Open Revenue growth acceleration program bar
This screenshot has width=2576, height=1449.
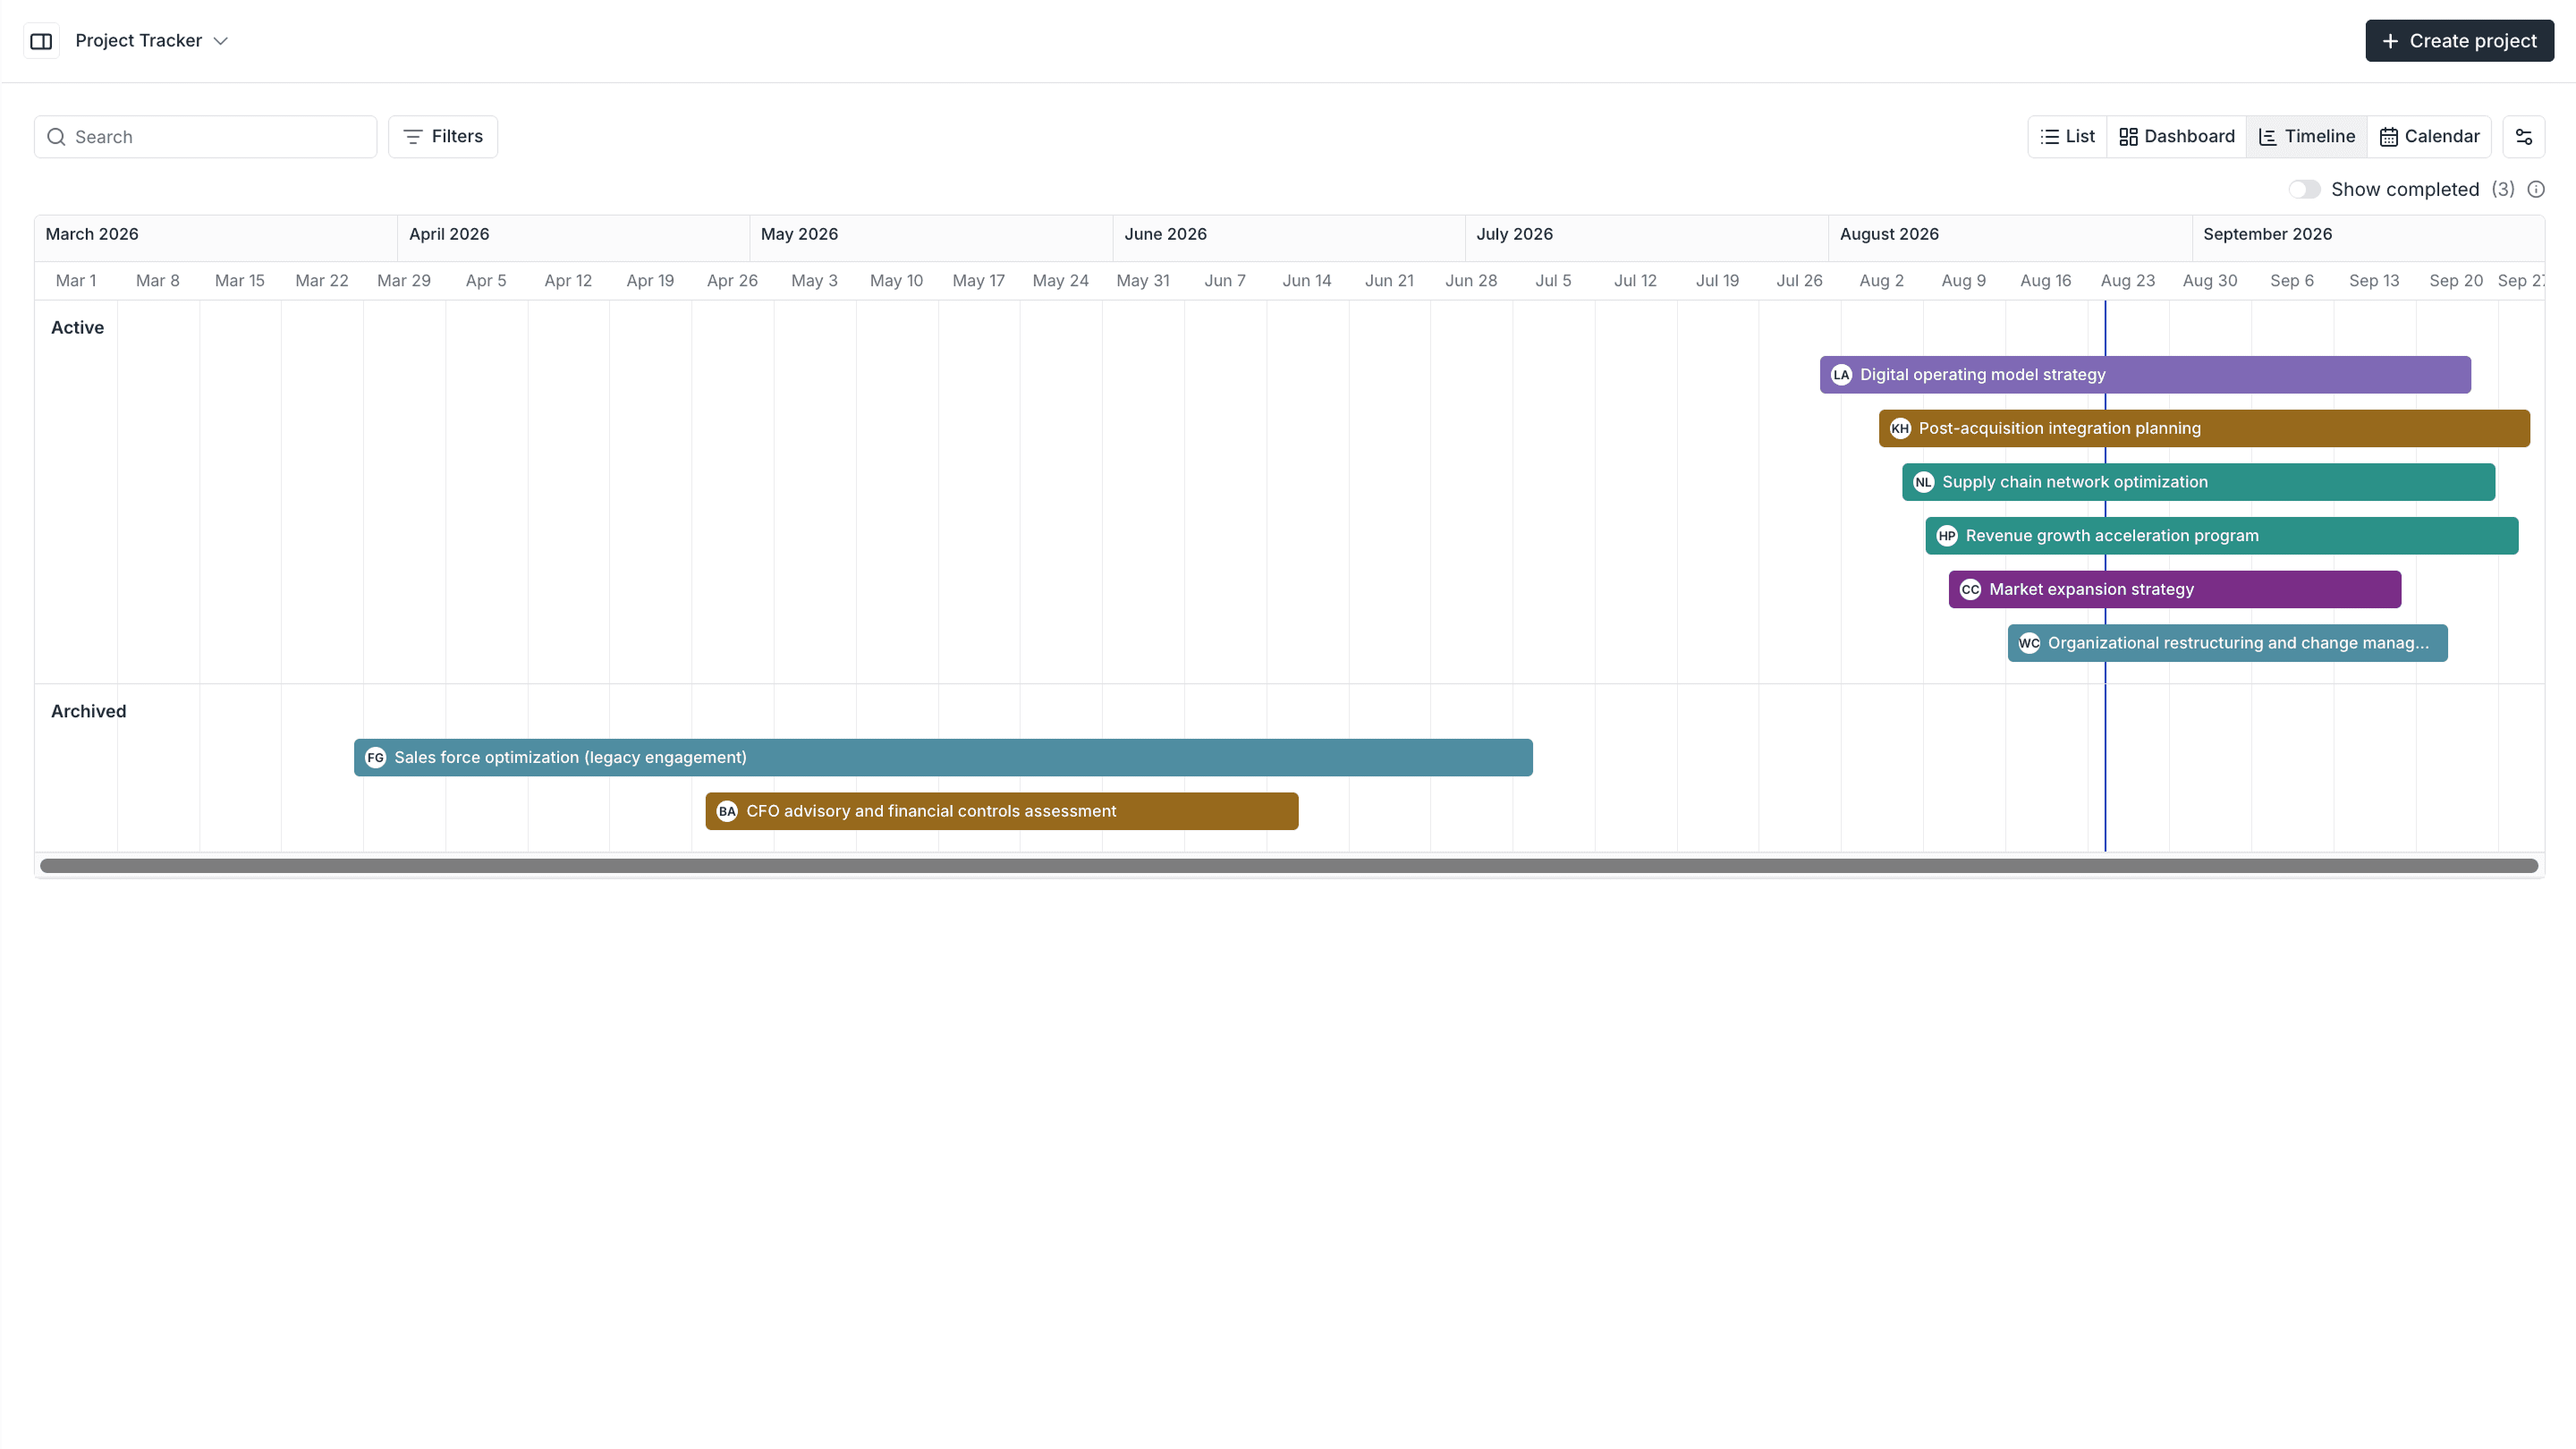pos(2222,536)
